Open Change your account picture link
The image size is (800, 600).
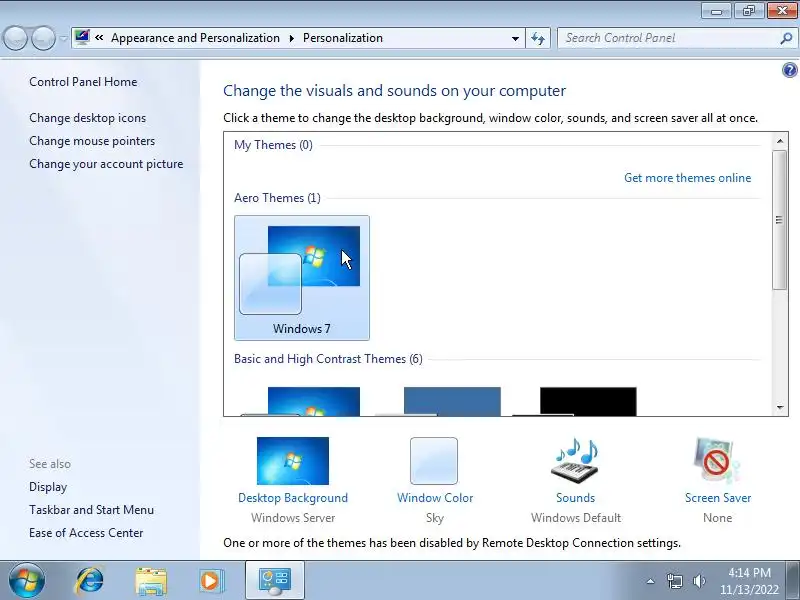106,164
